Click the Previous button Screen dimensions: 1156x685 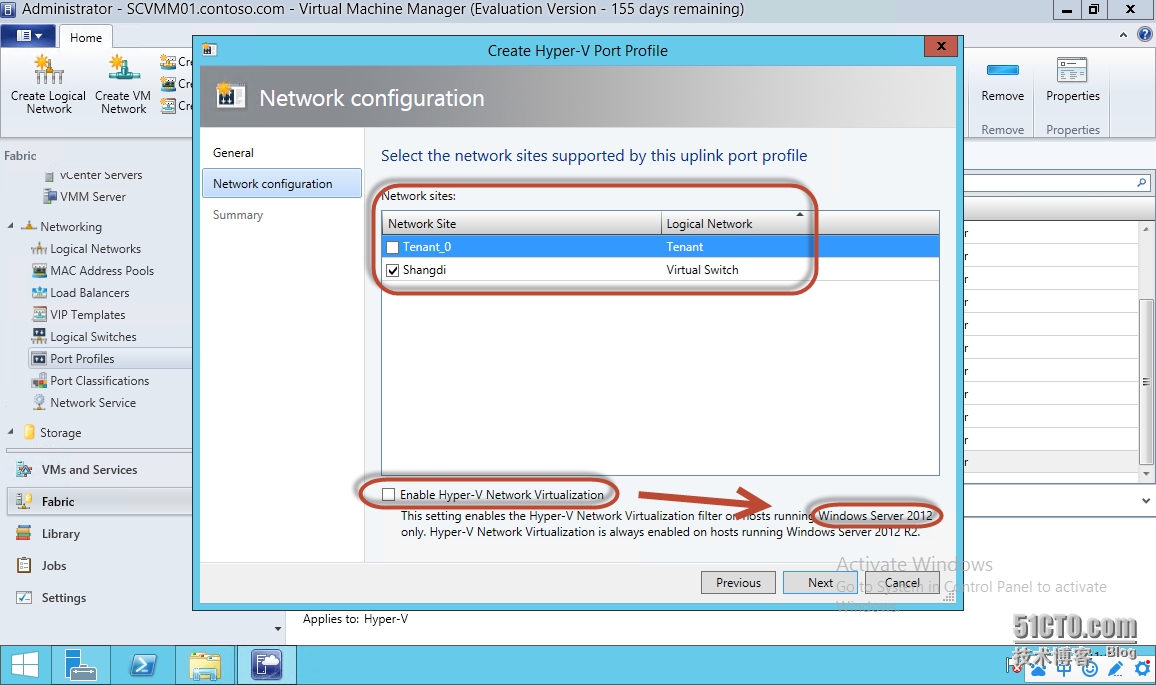[x=738, y=583]
